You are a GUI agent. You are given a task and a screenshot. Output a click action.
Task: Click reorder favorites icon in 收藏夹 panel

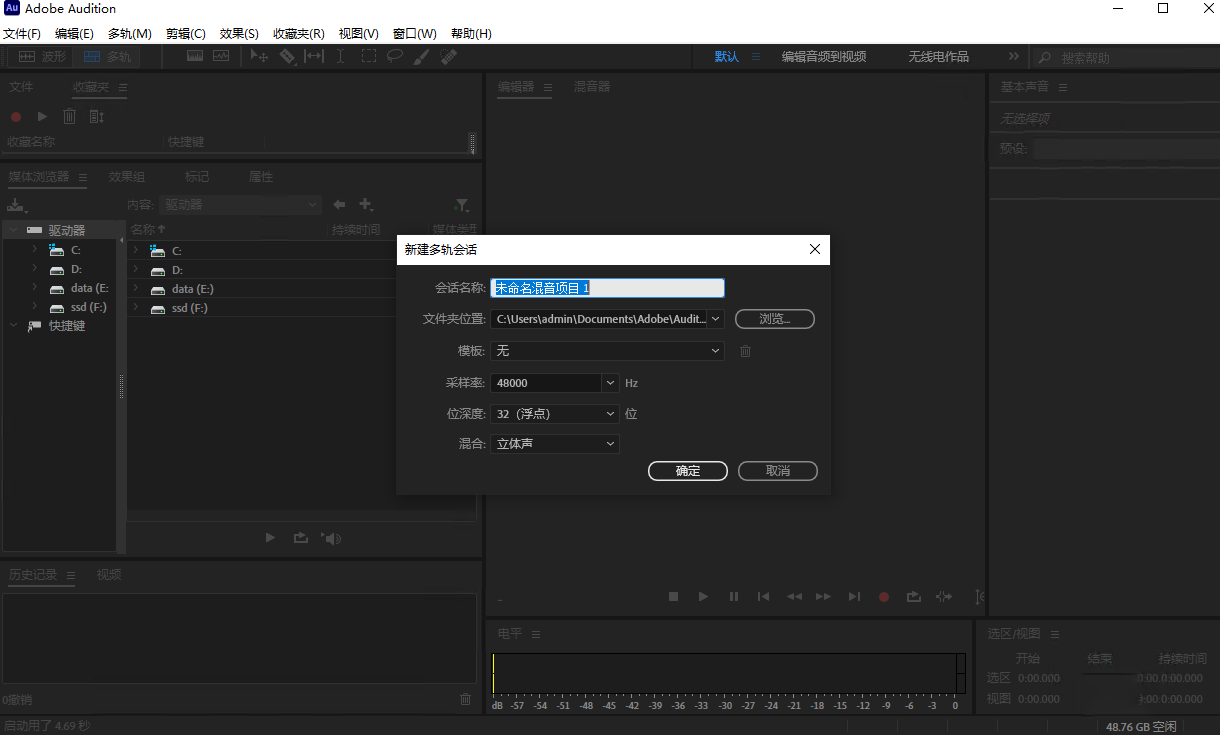click(x=96, y=117)
